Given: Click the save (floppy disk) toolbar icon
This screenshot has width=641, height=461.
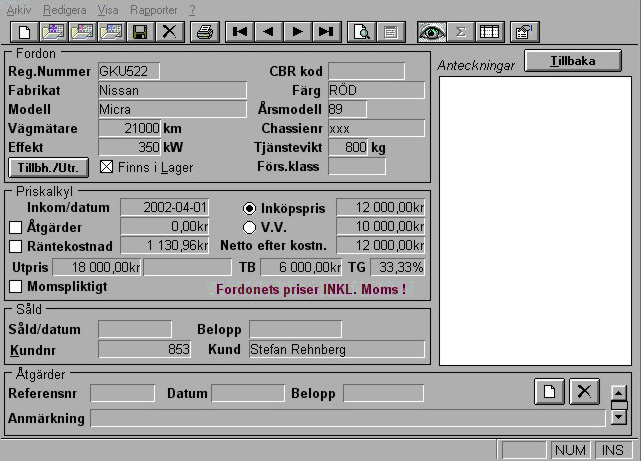Looking at the screenshot, I should pyautogui.click(x=140, y=31).
